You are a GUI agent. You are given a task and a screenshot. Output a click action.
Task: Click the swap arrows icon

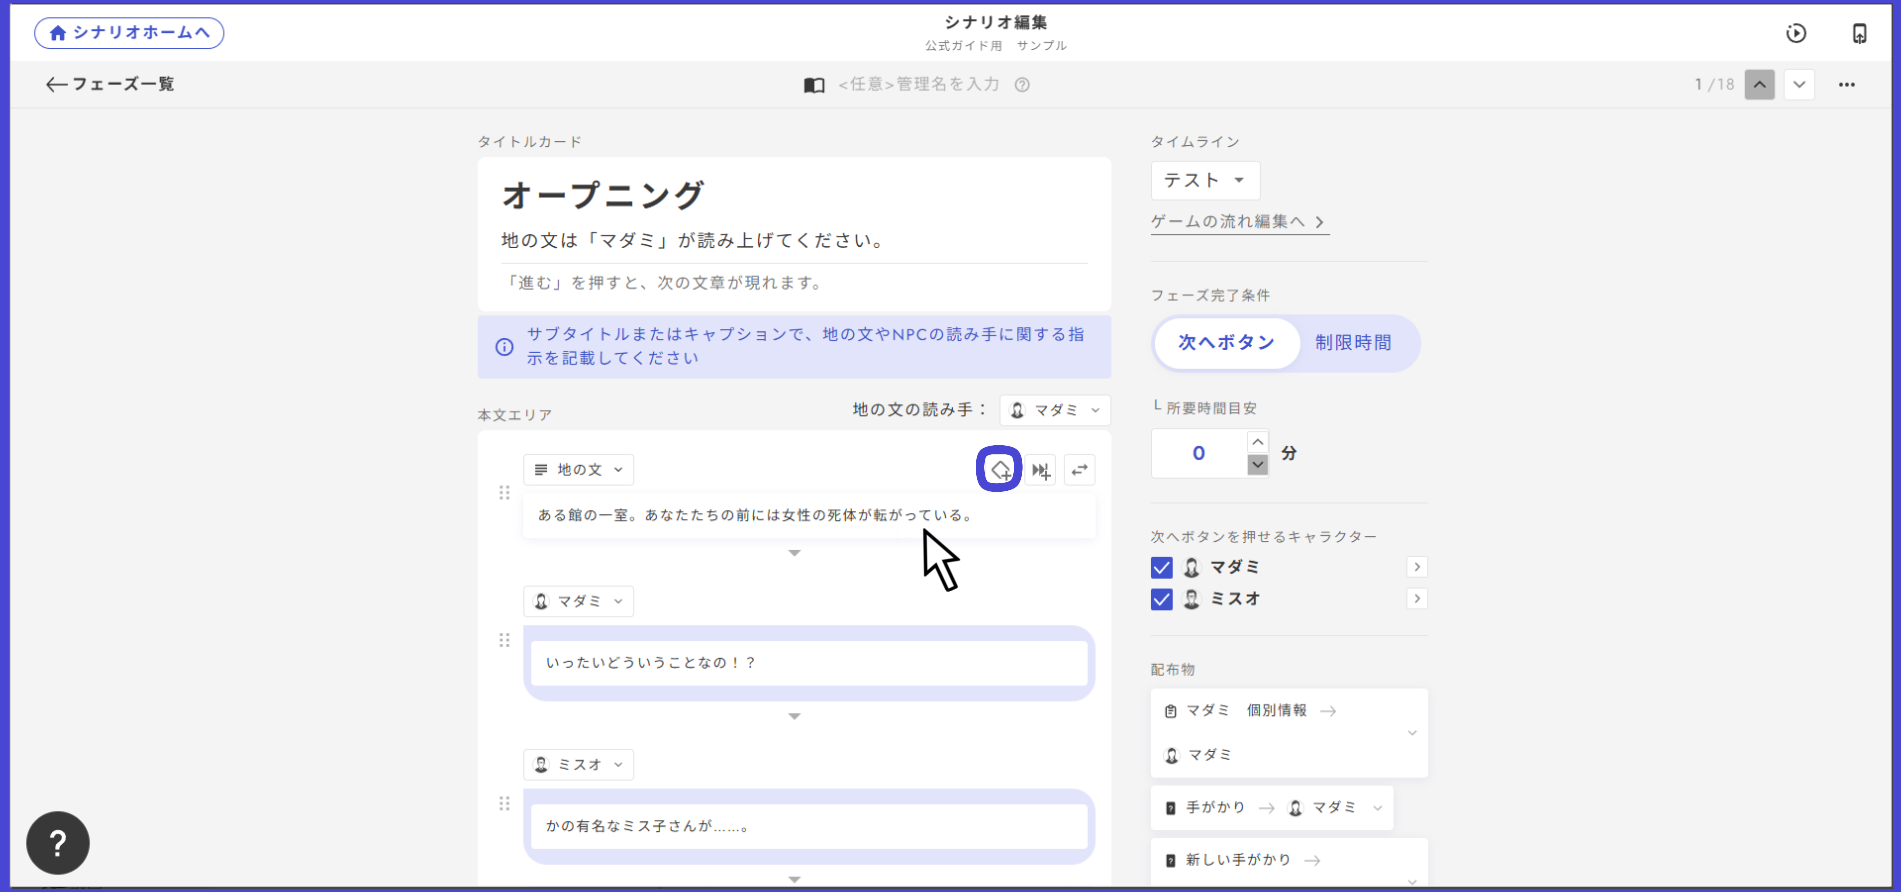1079,470
